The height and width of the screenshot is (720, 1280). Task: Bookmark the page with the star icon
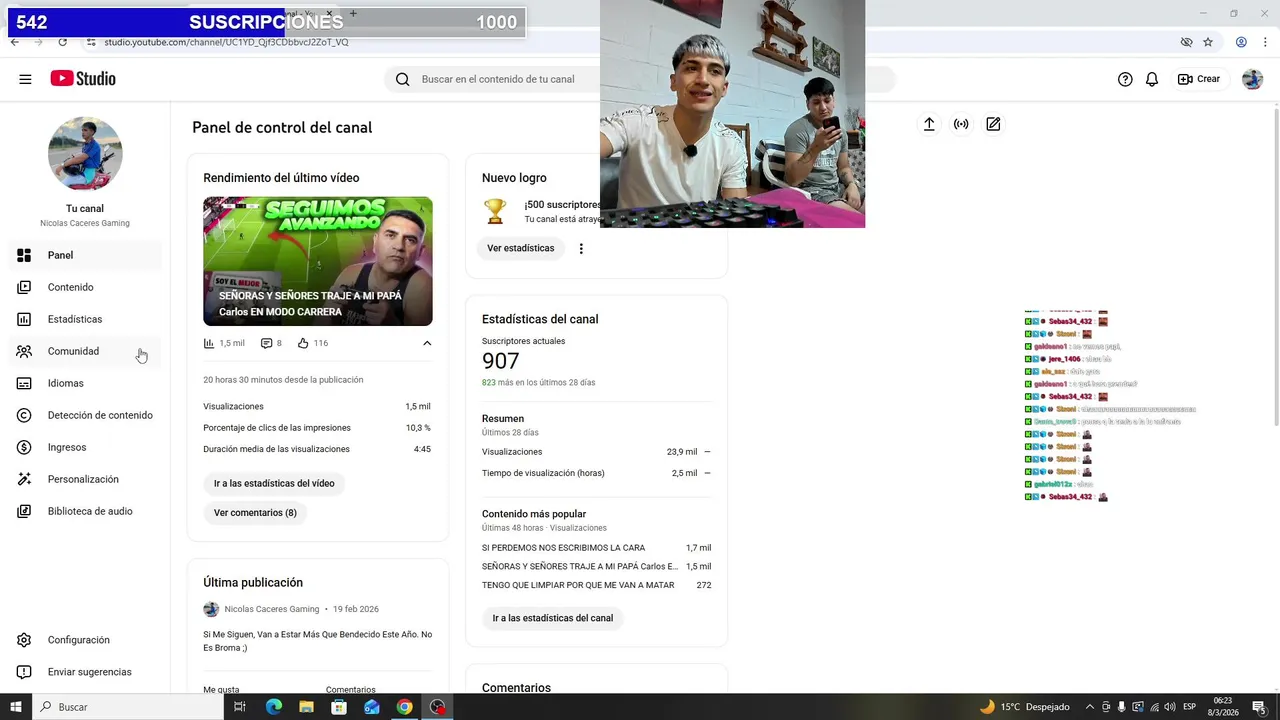coord(1208,42)
